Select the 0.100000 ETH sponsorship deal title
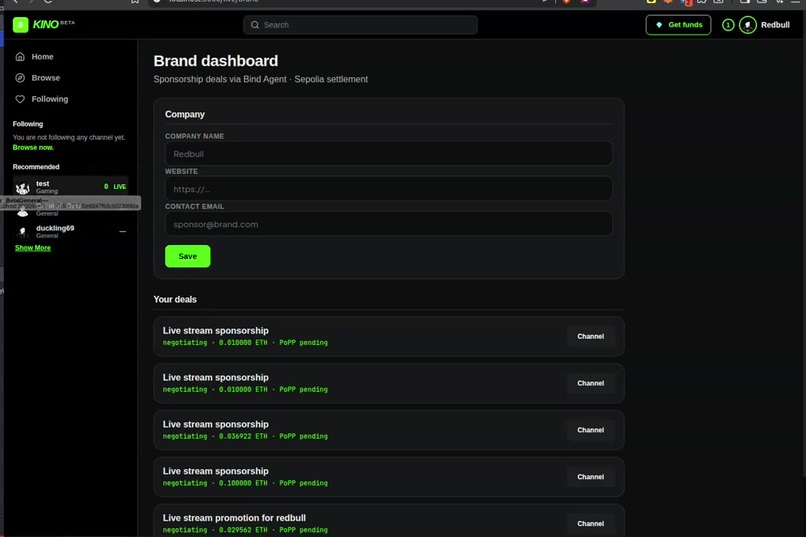Viewport: 806px width, 537px height. click(x=215, y=471)
